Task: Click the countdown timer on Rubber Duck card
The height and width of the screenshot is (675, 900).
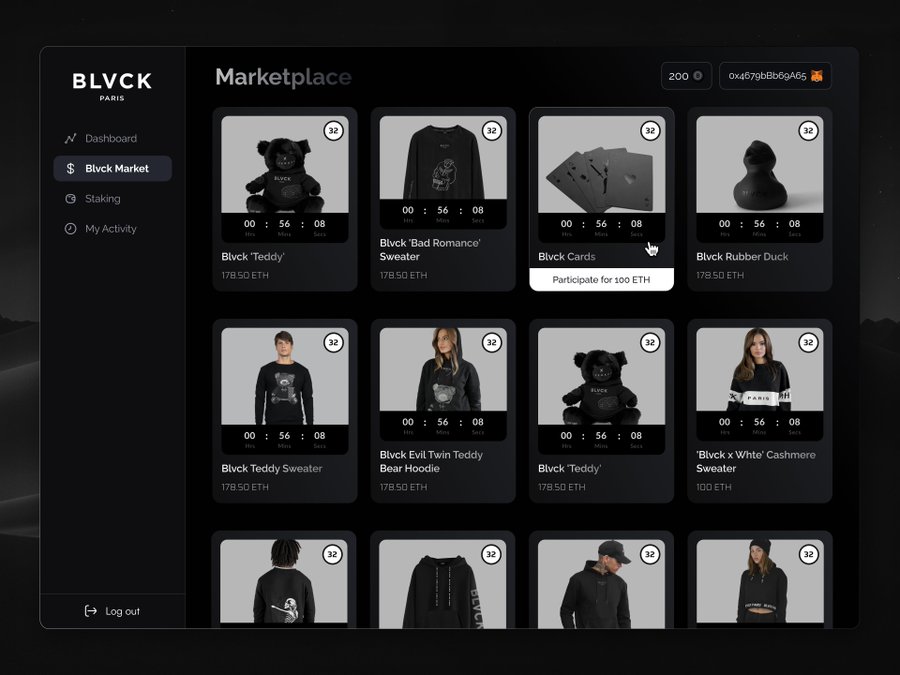Action: point(760,227)
